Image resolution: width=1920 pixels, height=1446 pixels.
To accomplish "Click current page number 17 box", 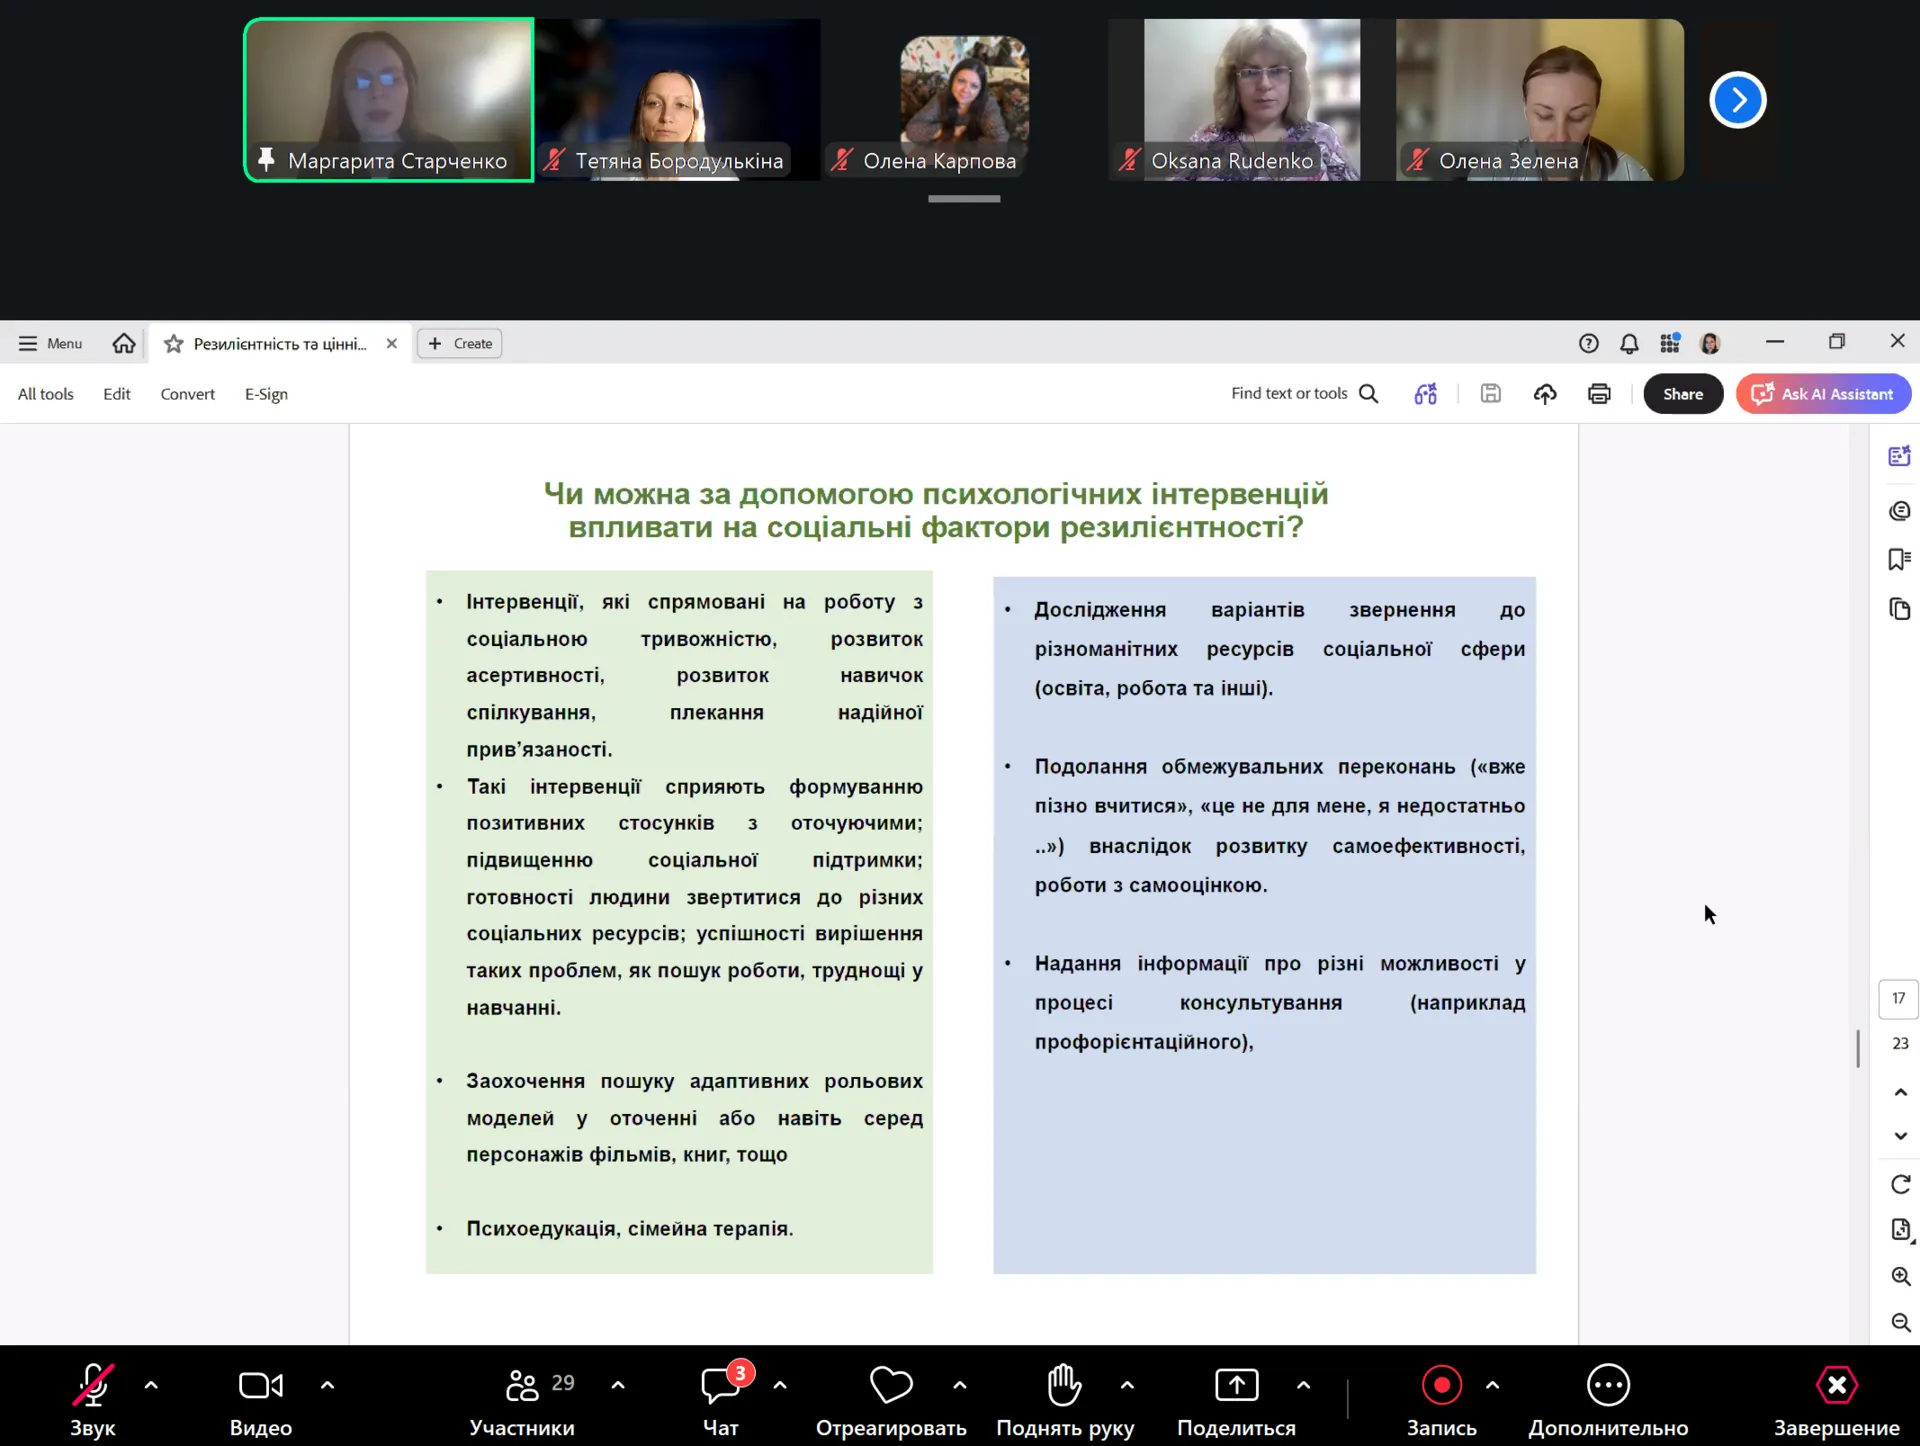I will pyautogui.click(x=1899, y=998).
